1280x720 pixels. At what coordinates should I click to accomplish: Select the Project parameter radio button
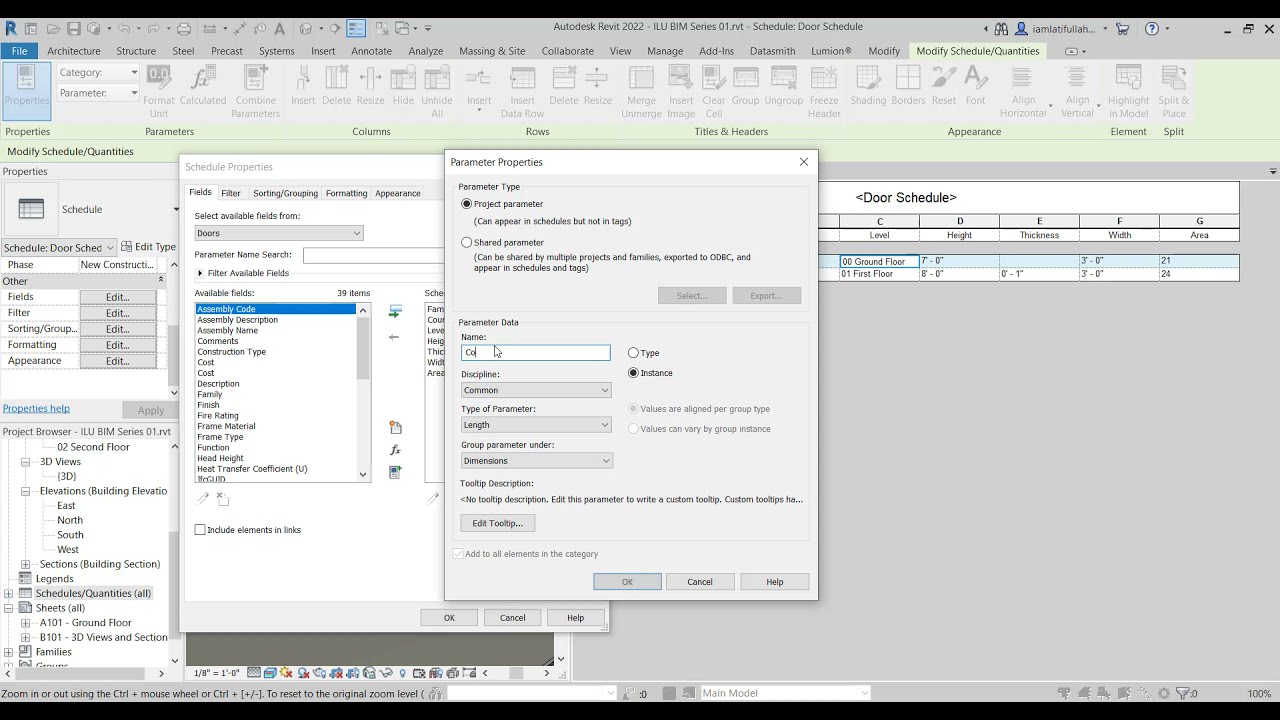coord(467,204)
